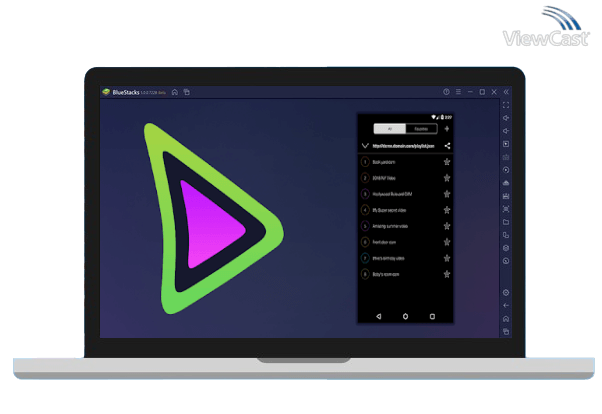This screenshot has height=414, width=602.
Task: Tap the Android home circle in the phone nav bar
Action: (x=405, y=316)
